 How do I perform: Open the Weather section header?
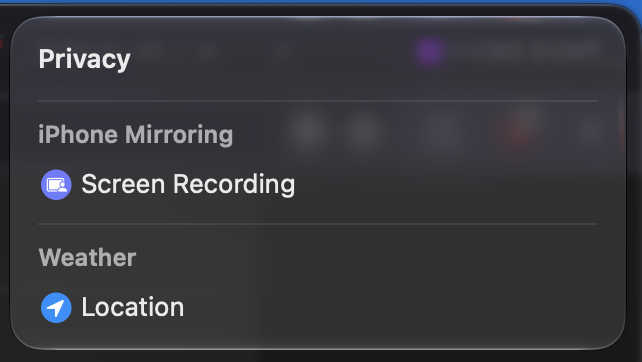(x=87, y=258)
